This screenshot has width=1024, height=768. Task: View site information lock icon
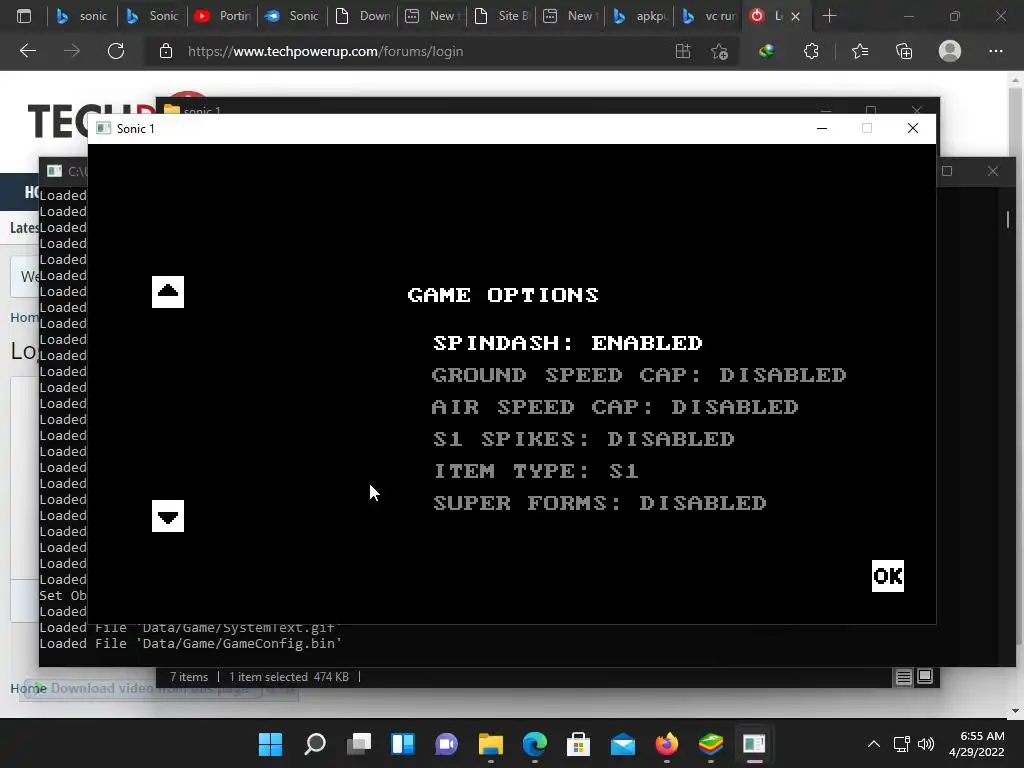[x=166, y=51]
